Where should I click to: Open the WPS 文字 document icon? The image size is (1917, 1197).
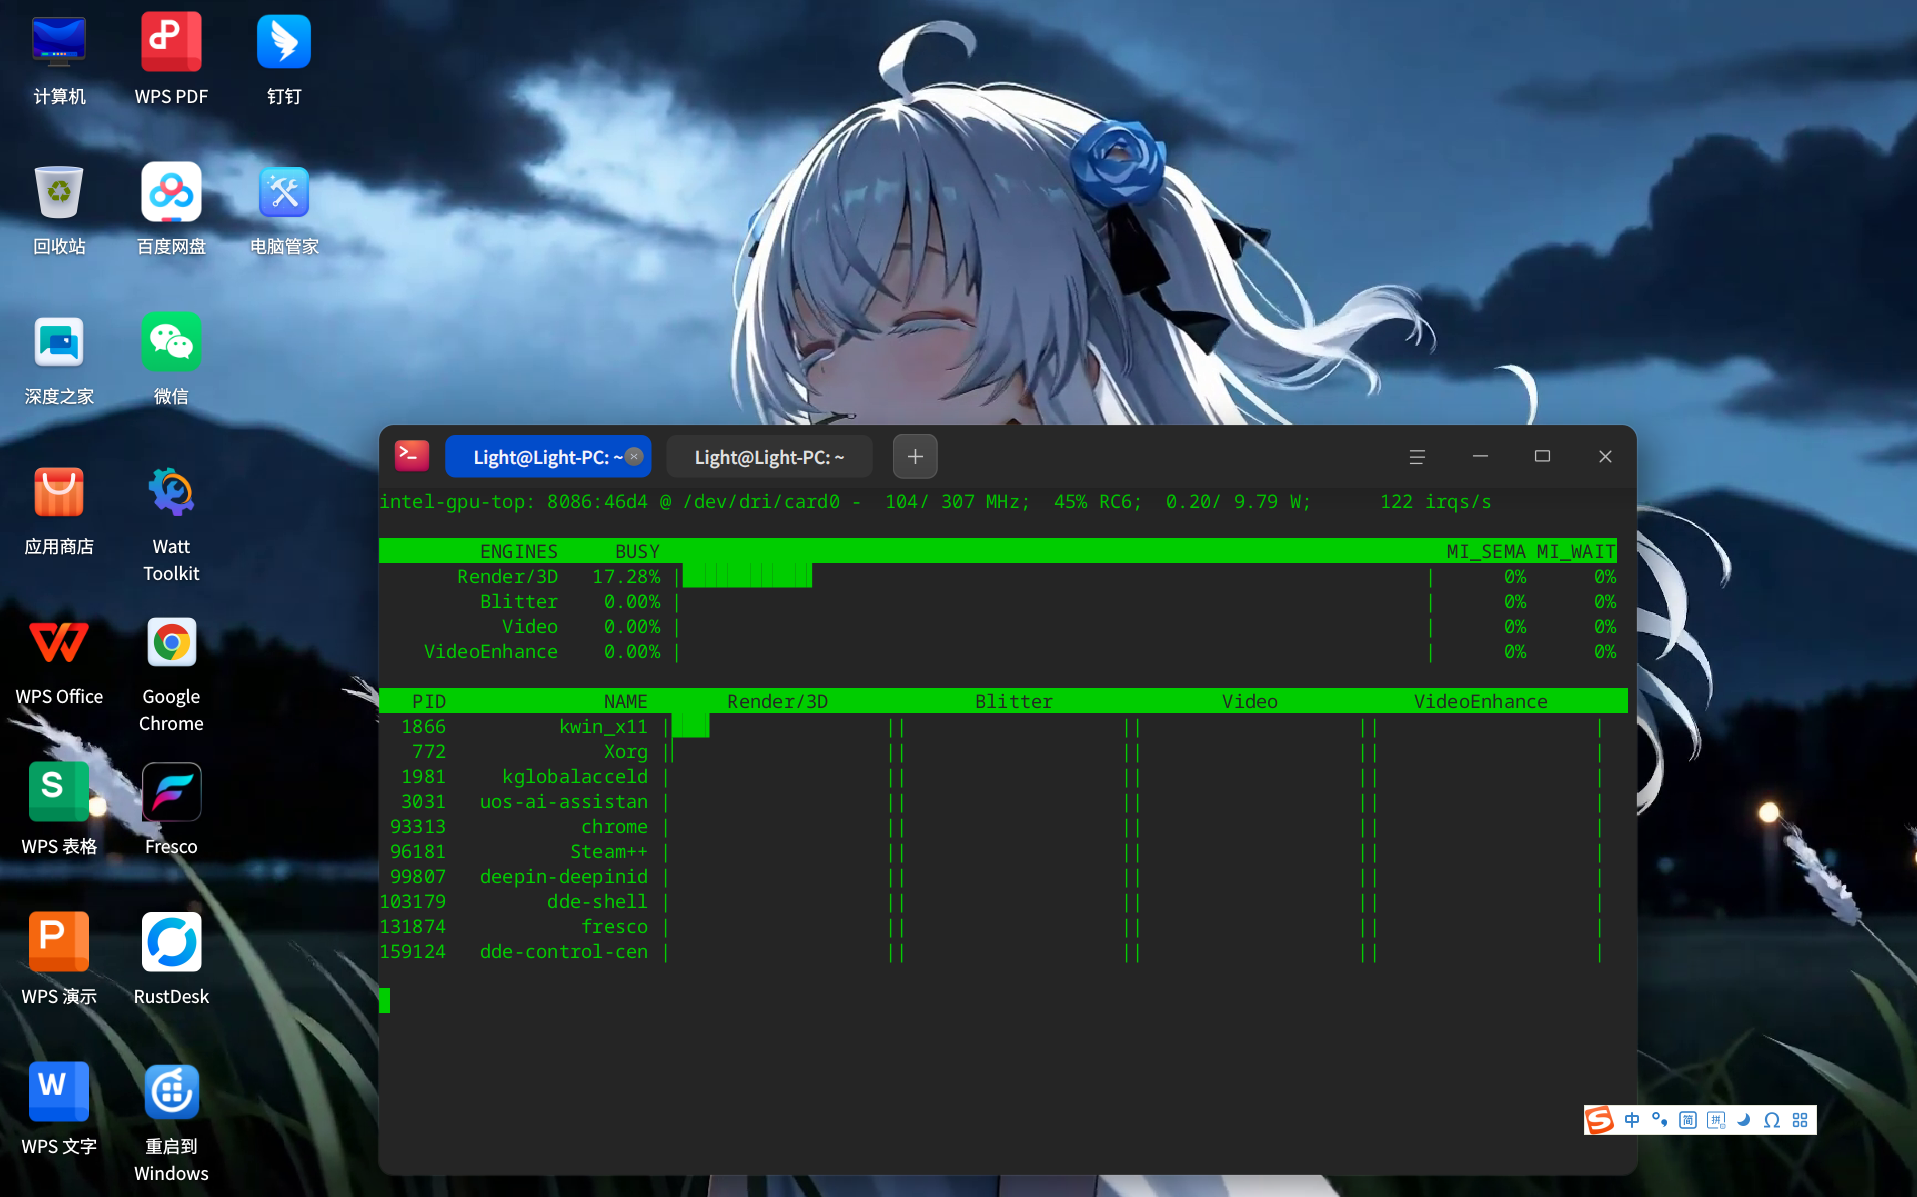pyautogui.click(x=59, y=1110)
